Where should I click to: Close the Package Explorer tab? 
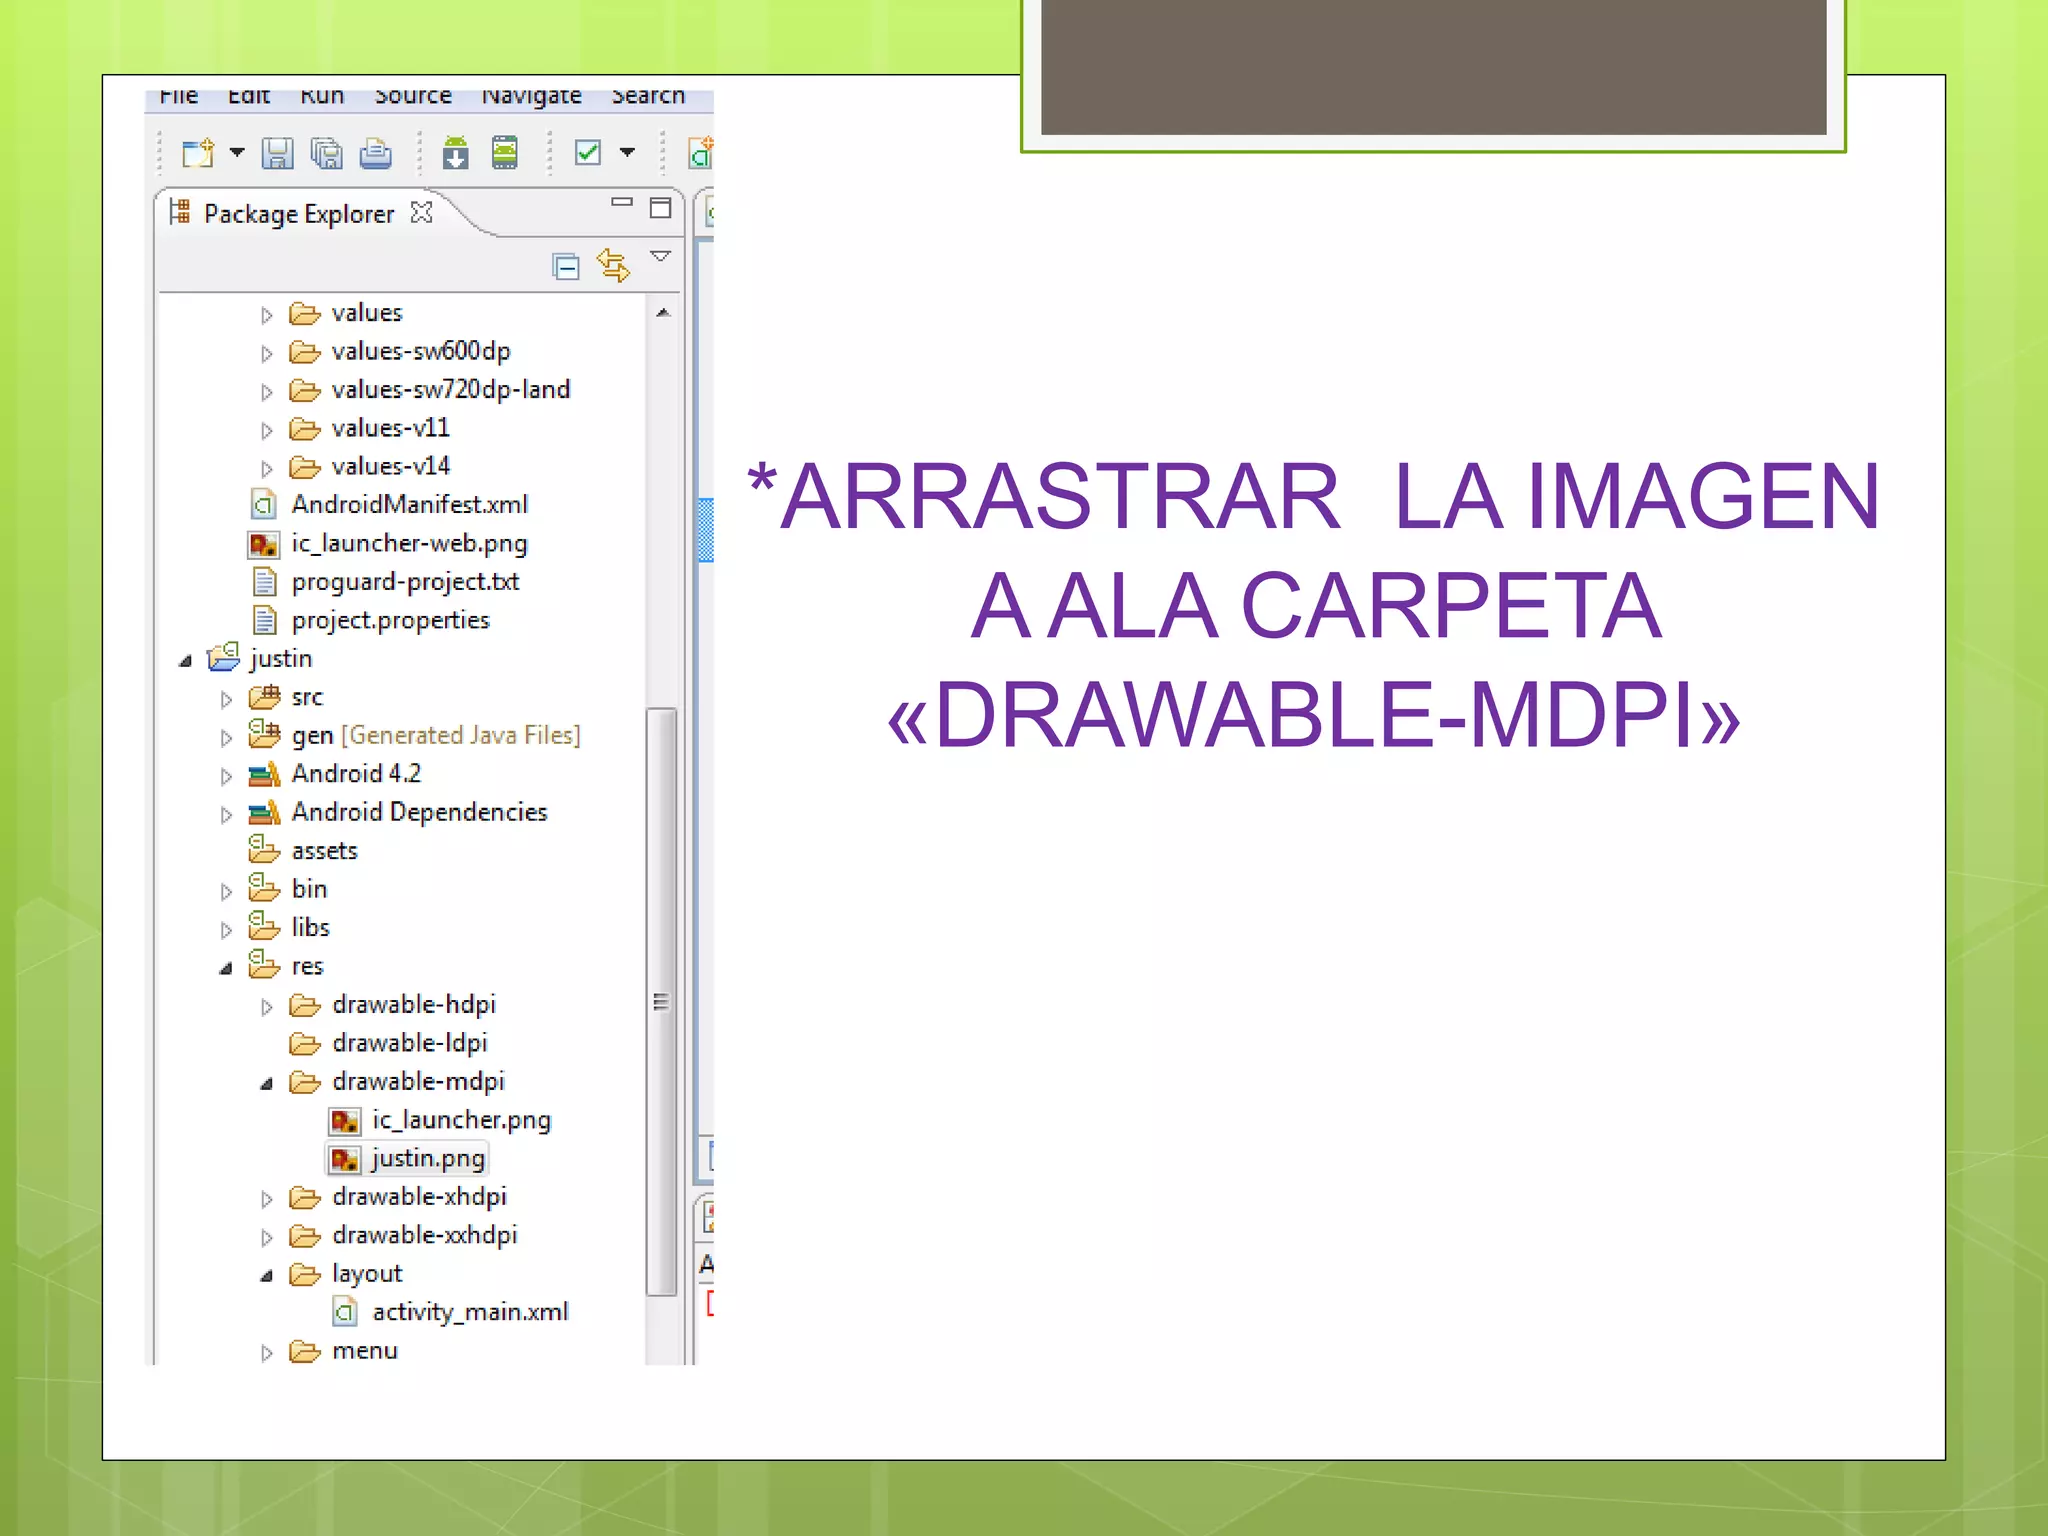pyautogui.click(x=422, y=213)
